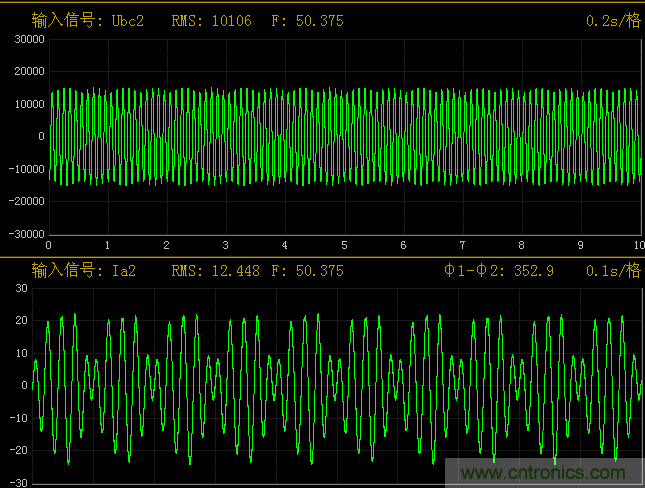Click the 20 y-axis label on lower chart
Viewport: 645px width, 488px height.
[21, 320]
